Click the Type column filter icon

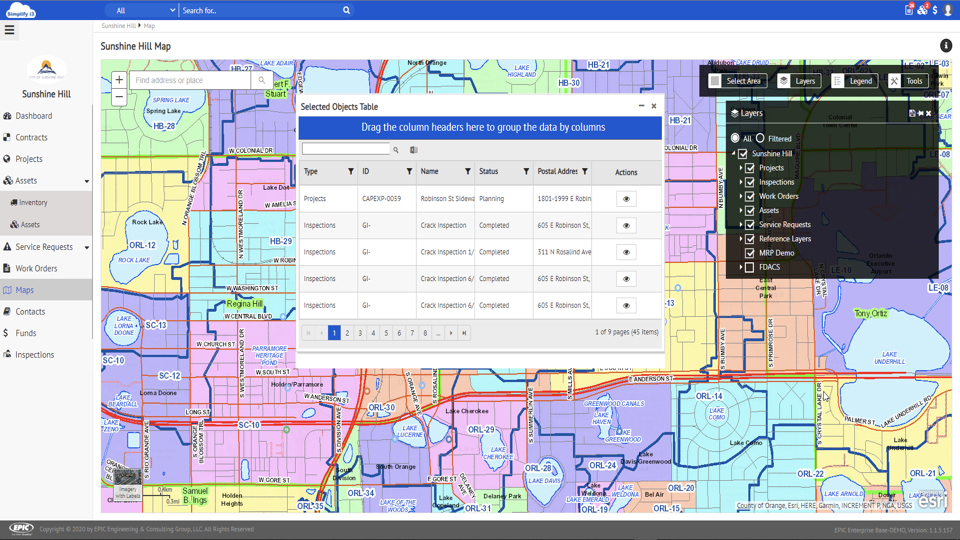tap(351, 172)
